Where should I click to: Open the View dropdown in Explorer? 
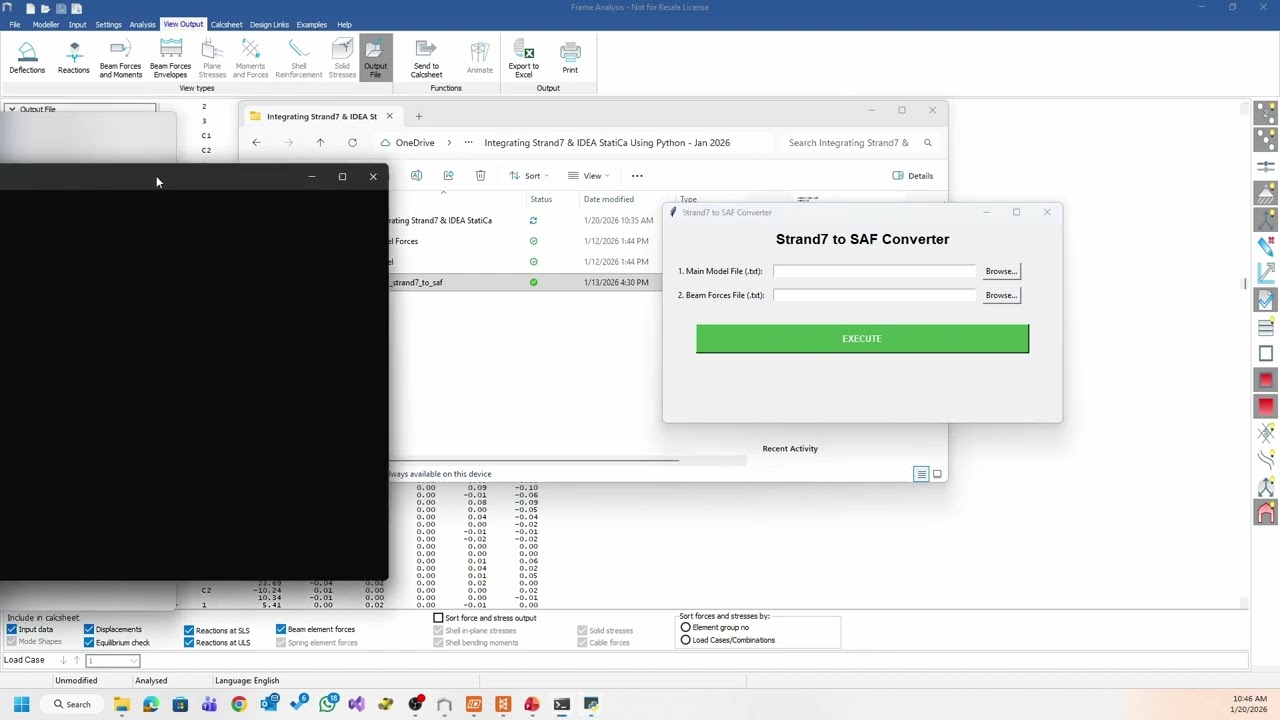coord(589,176)
